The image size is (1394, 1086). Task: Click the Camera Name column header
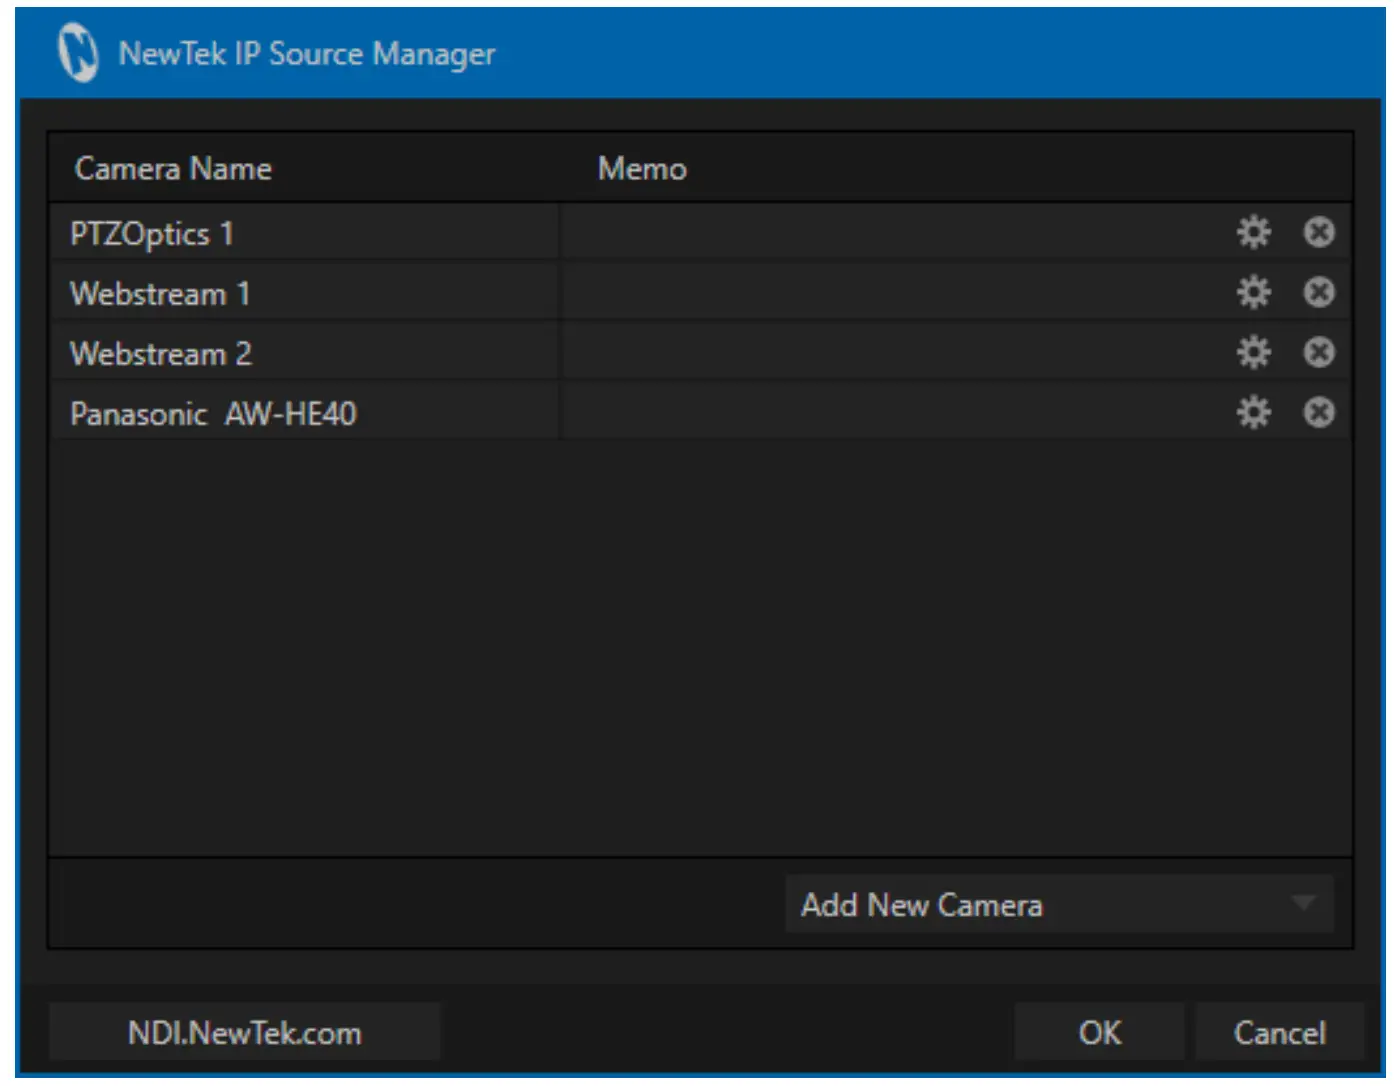coord(172,168)
